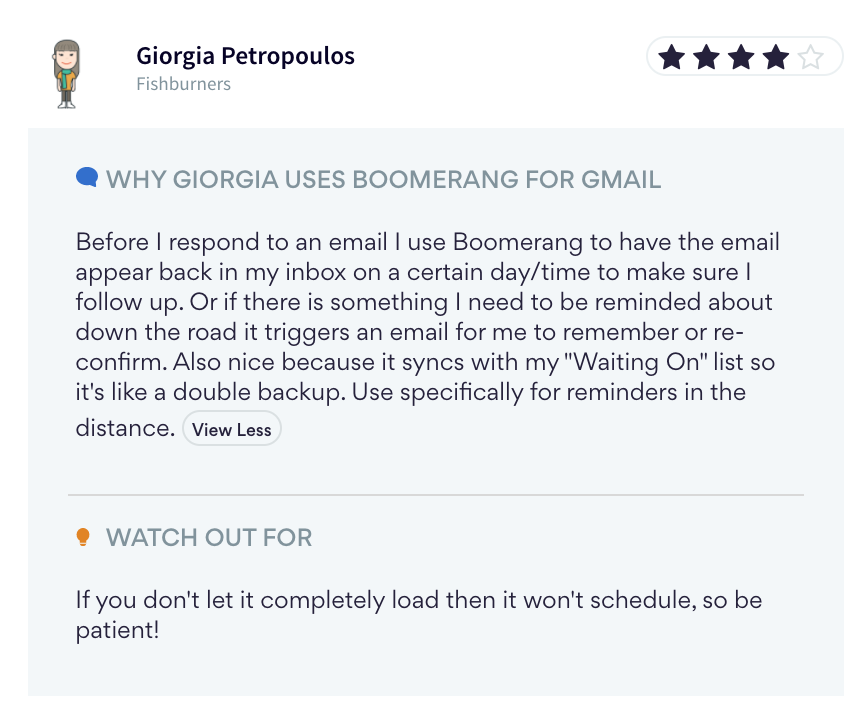Image resolution: width=862 pixels, height=718 pixels.
Task: Click the review paragraph starting "Before I respond"
Action: [427, 334]
